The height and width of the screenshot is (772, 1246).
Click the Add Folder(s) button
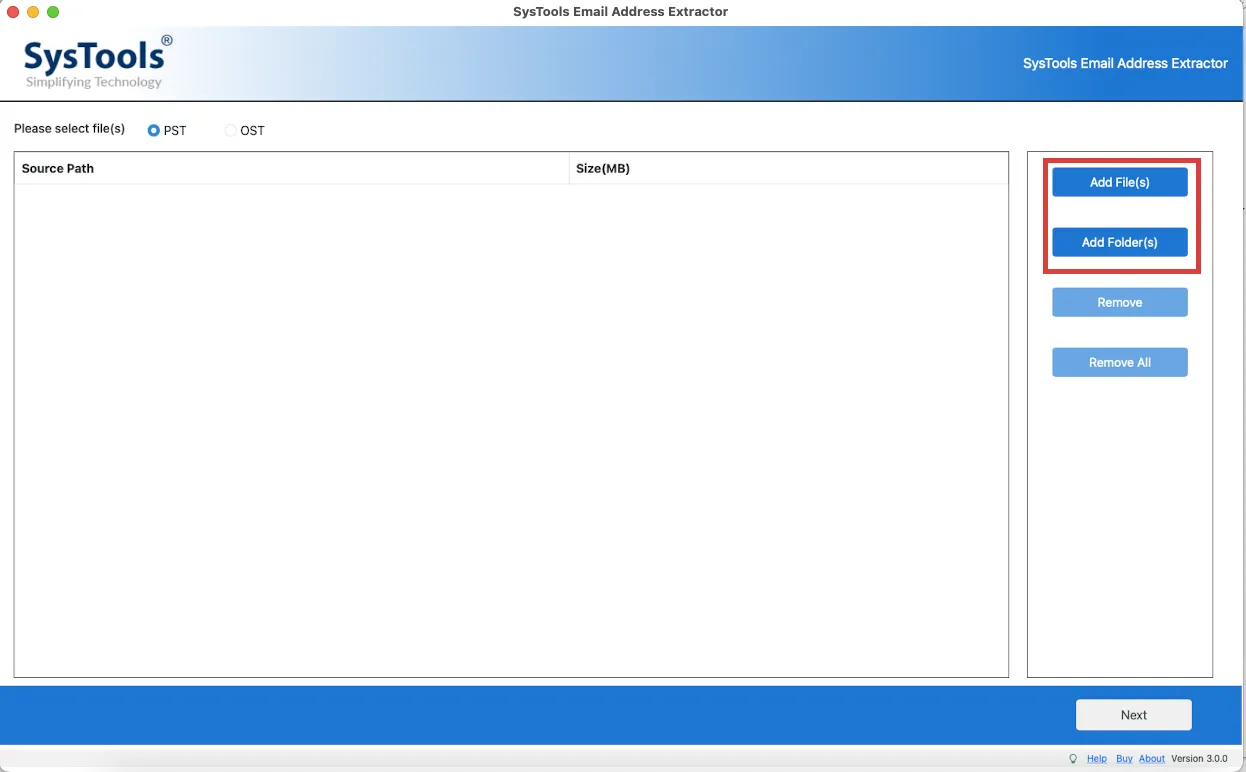(x=1120, y=242)
